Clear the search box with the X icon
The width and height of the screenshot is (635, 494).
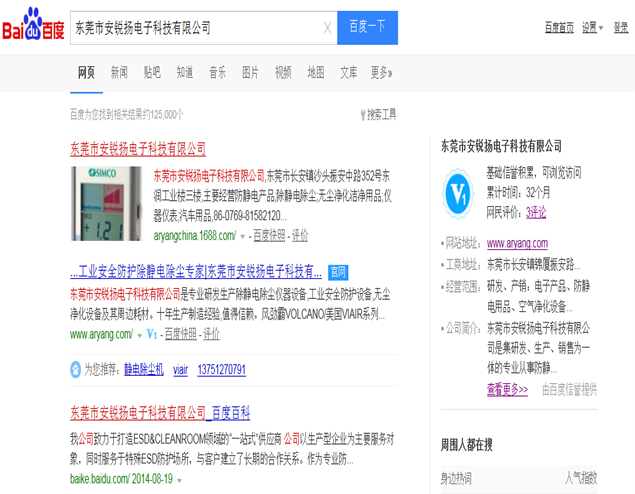click(327, 28)
